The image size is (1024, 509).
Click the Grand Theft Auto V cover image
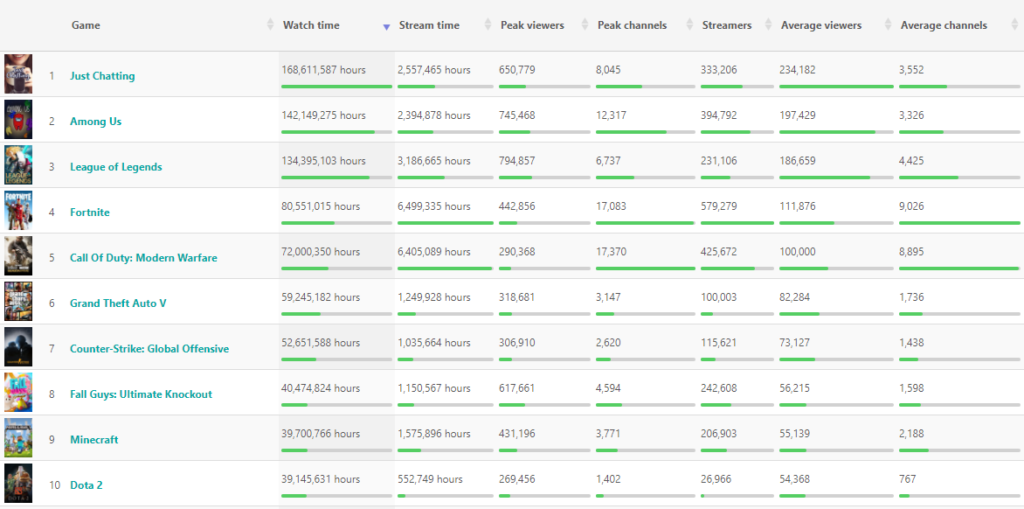18,301
